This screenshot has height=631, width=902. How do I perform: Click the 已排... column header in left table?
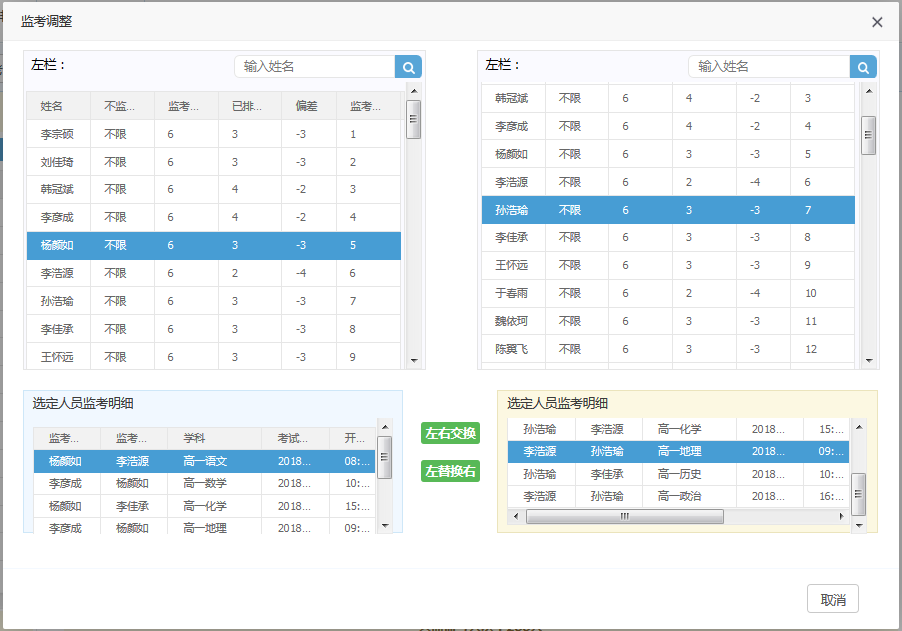pos(249,106)
